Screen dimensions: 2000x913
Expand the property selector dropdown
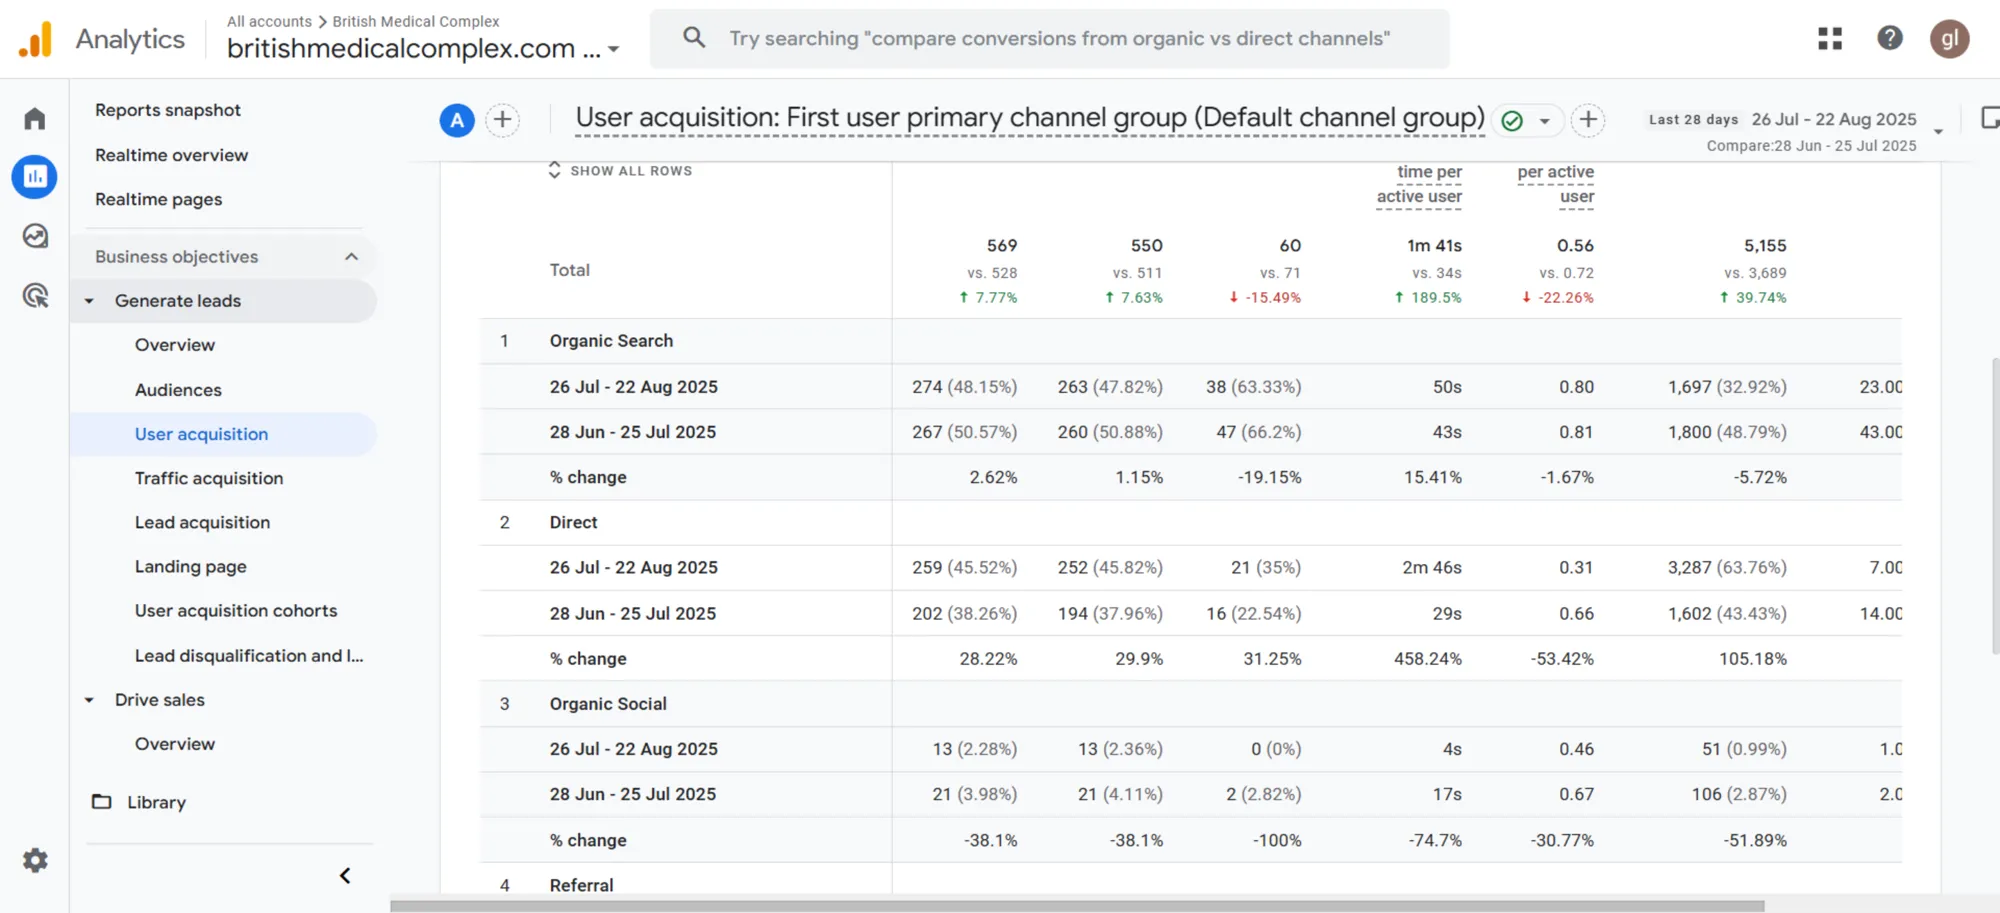(x=613, y=49)
